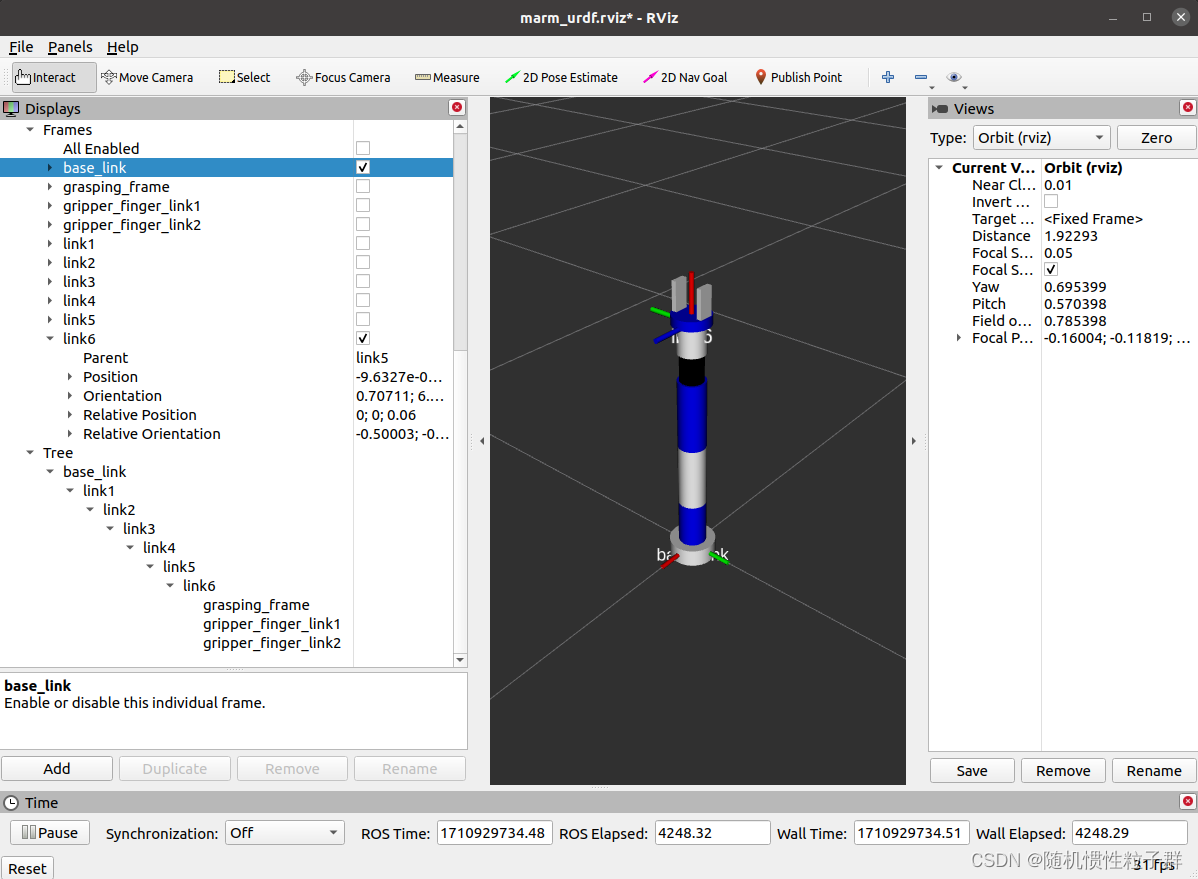This screenshot has width=1198, height=879.
Task: Open the eye icon toolbar options
Action: (x=954, y=77)
